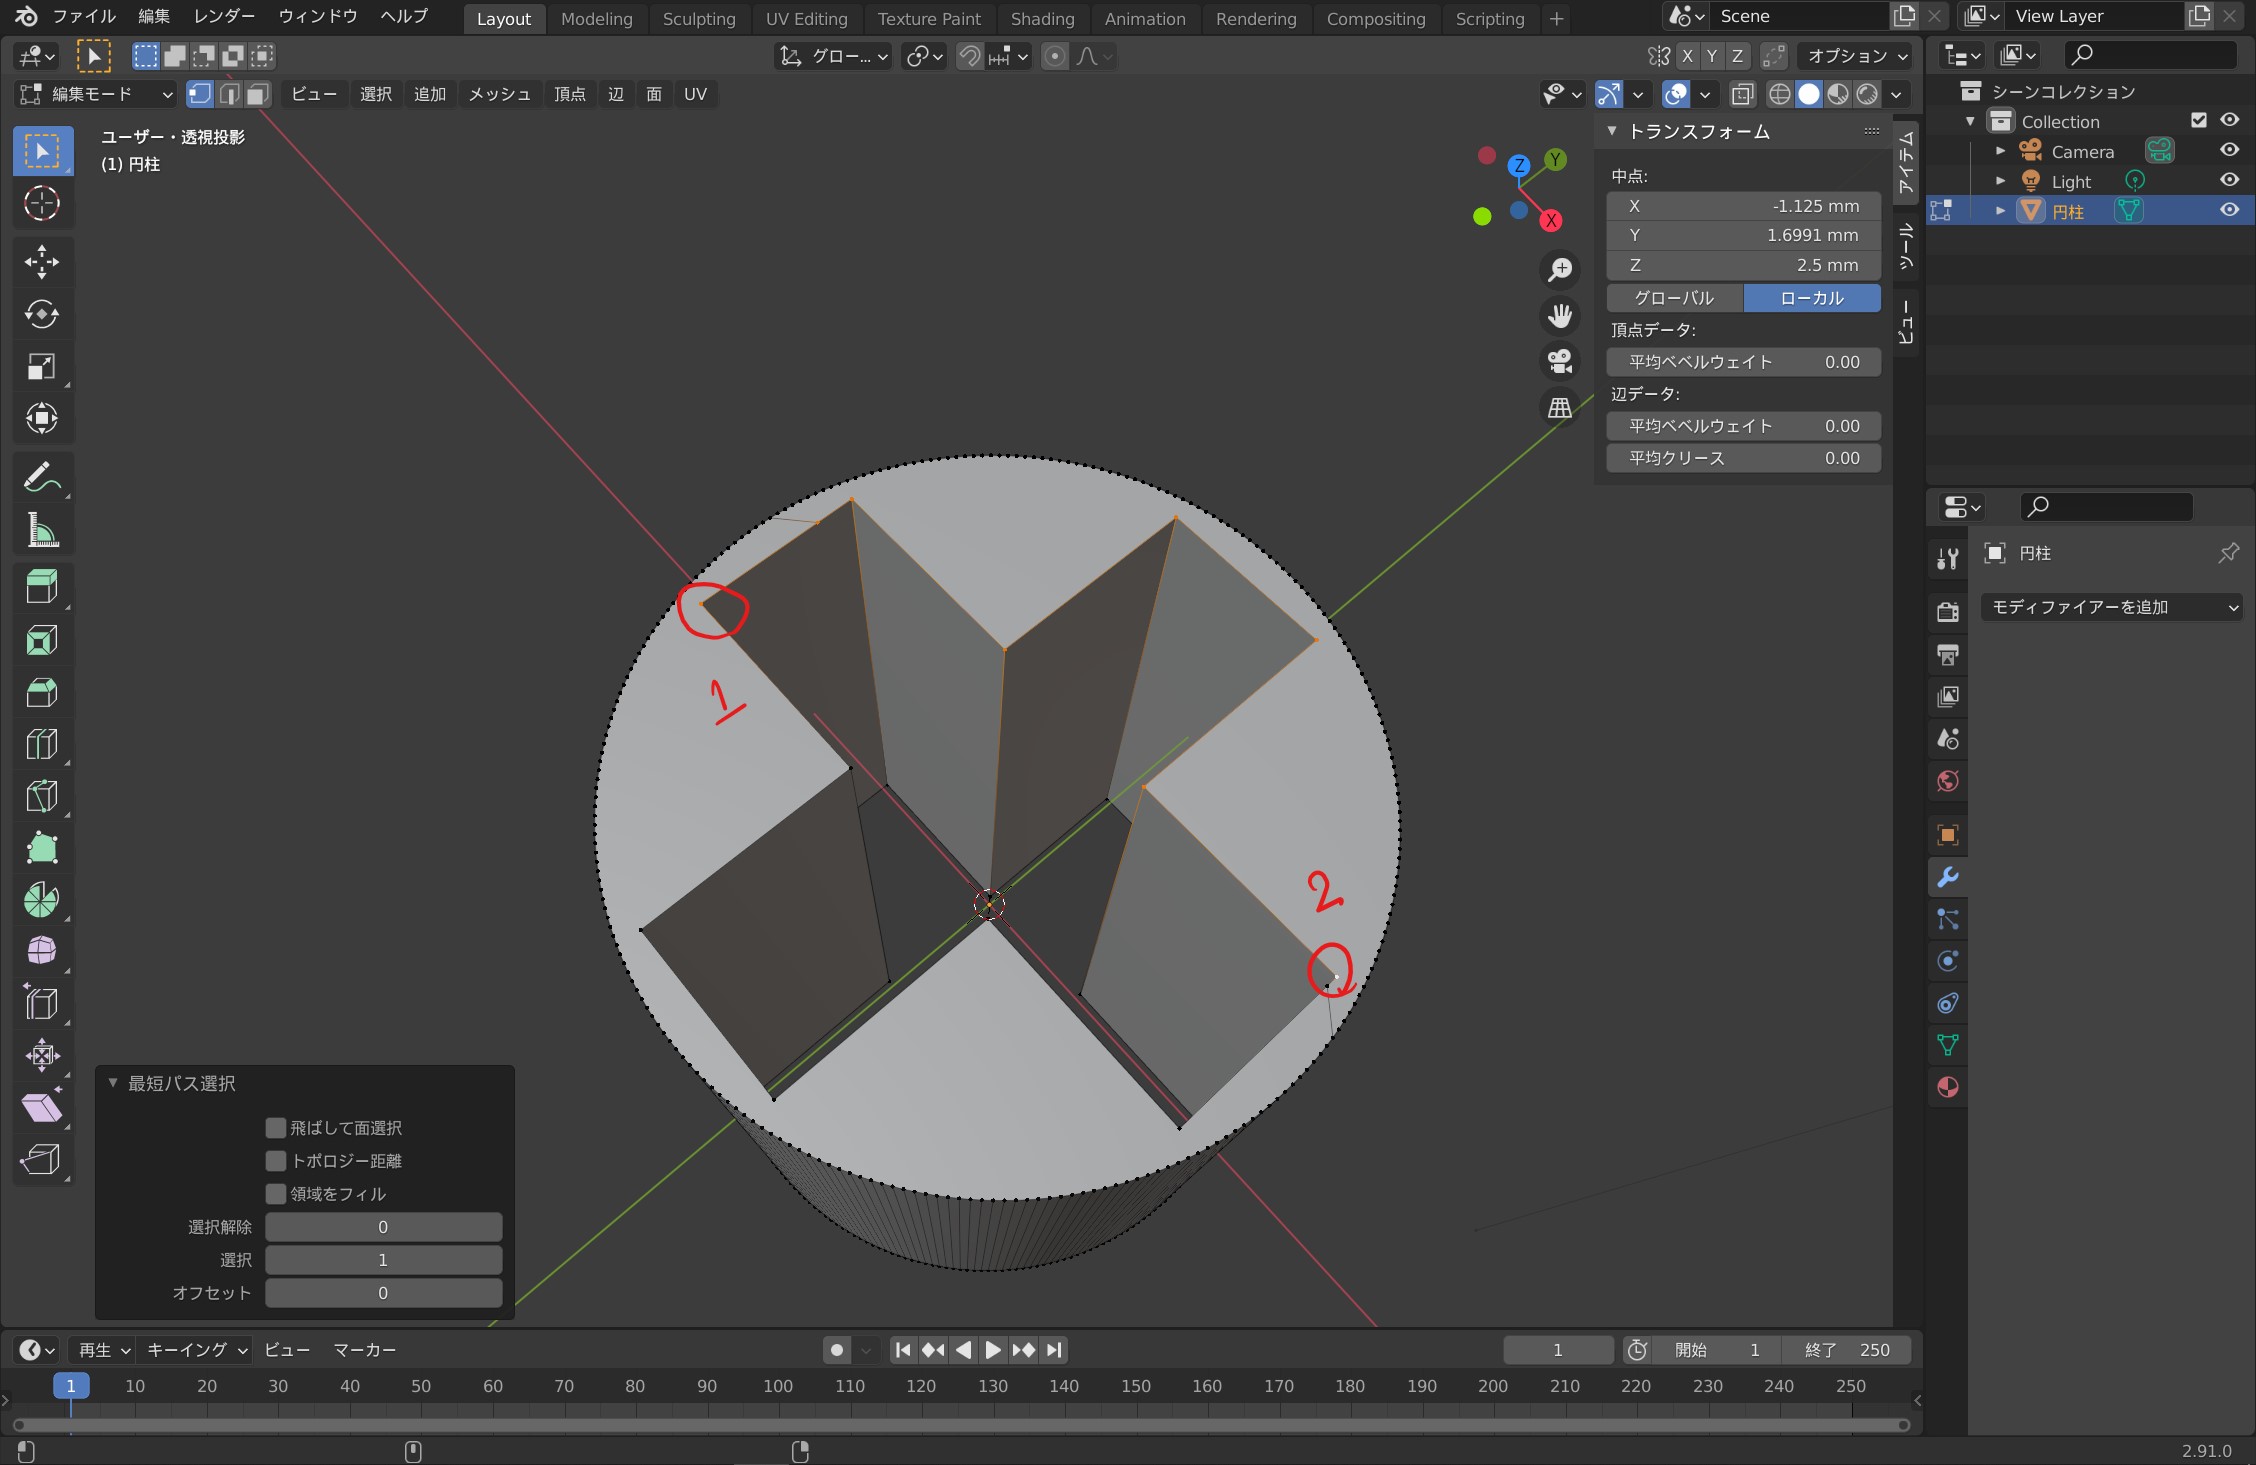
Task: Expand the Light item in outliner
Action: pos(2000,181)
